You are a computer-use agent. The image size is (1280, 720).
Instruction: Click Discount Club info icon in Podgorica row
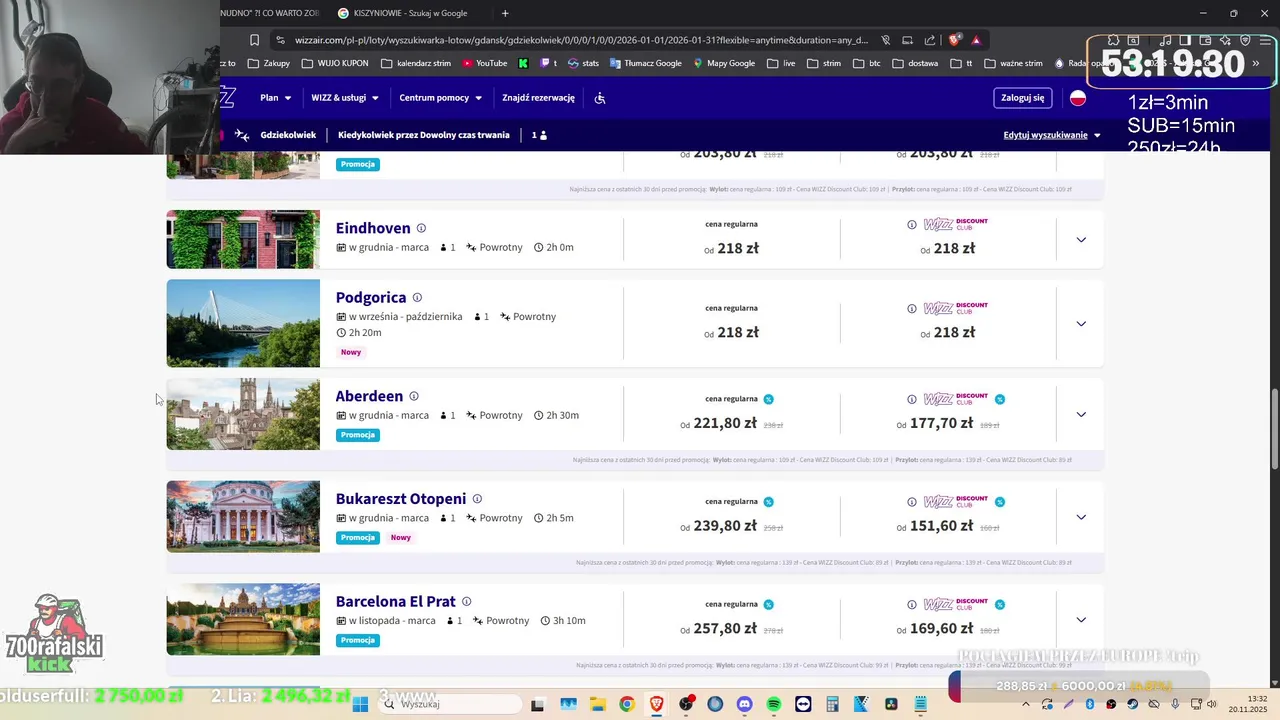pyautogui.click(x=911, y=309)
